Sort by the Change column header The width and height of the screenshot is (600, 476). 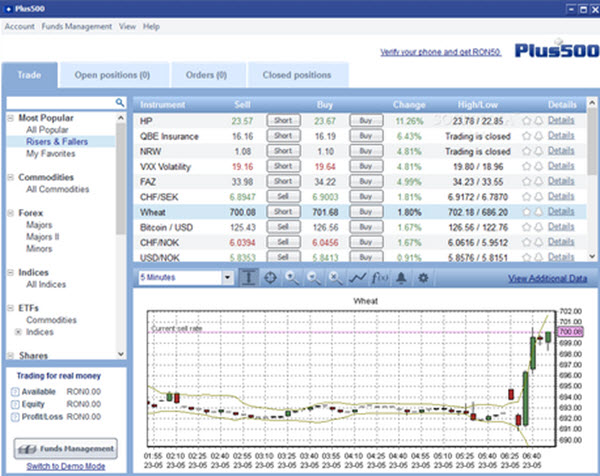coord(409,105)
